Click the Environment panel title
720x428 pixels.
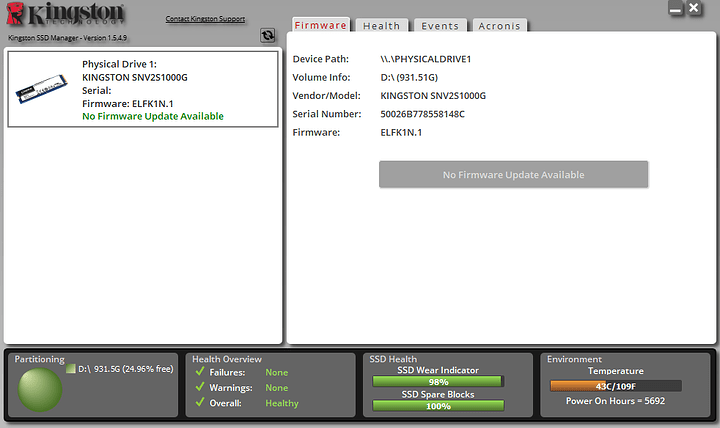(x=574, y=359)
